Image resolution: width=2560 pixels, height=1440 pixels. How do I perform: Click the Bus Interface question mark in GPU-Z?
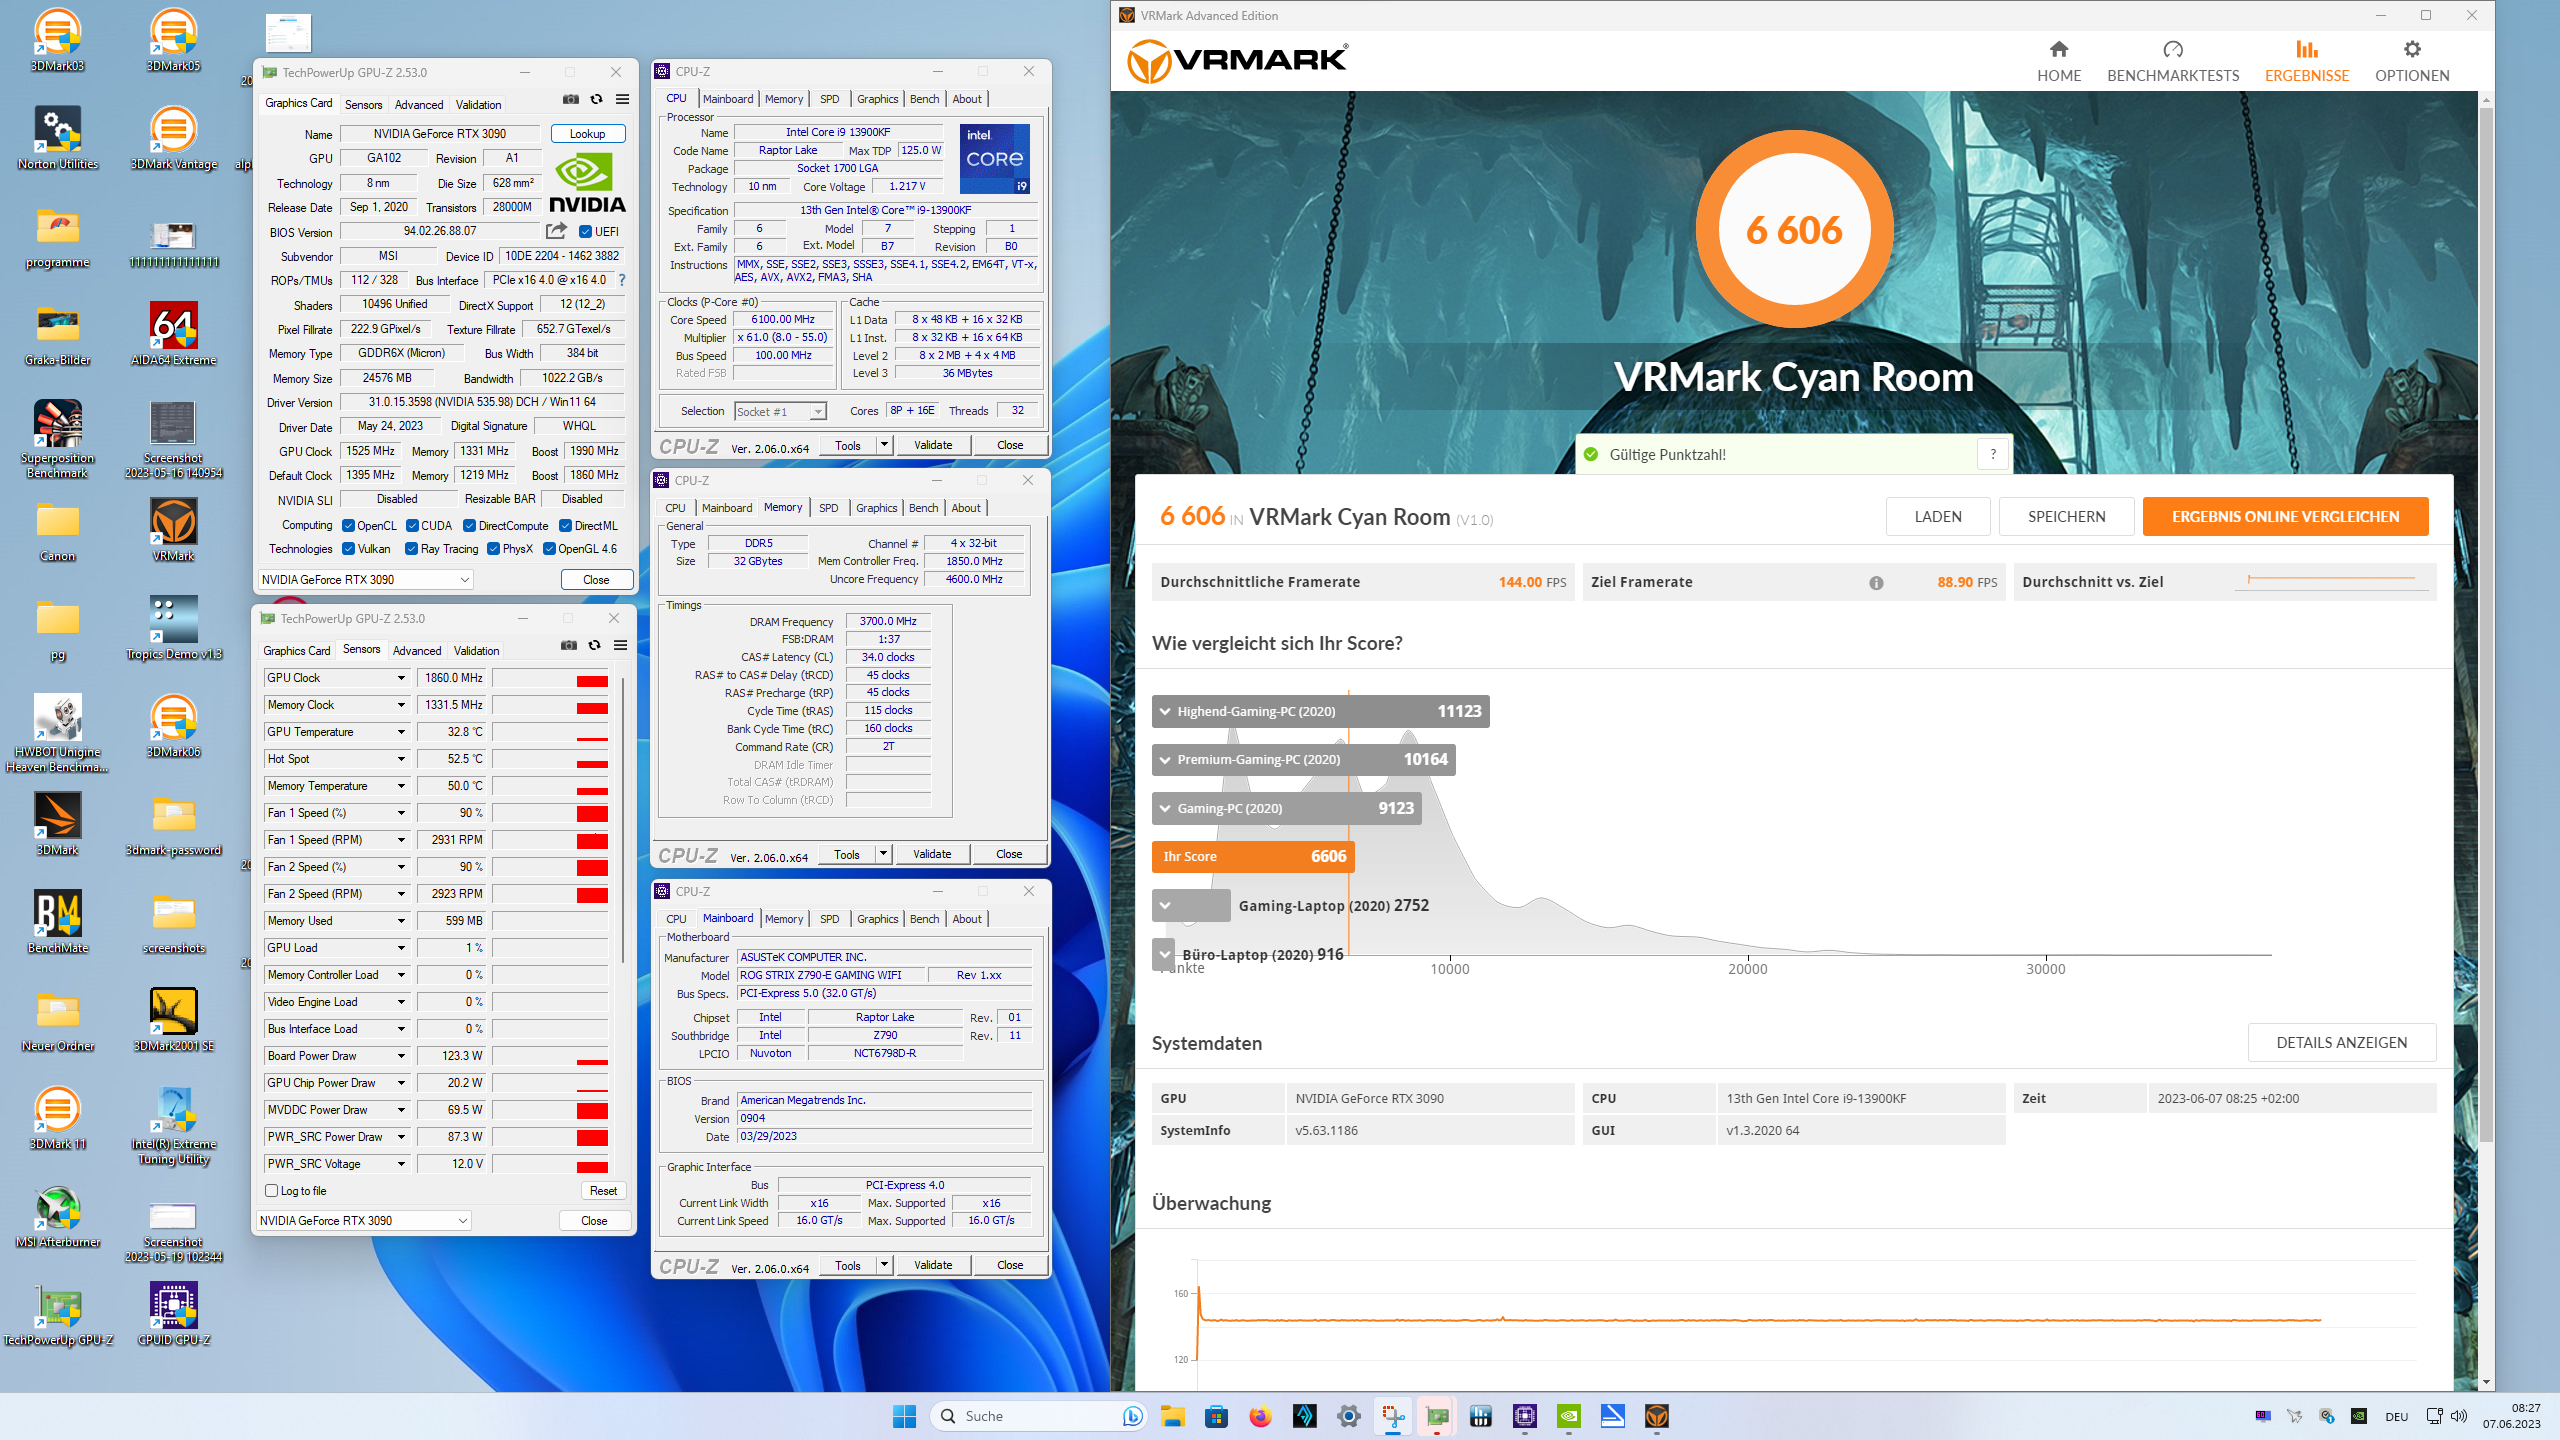622,280
